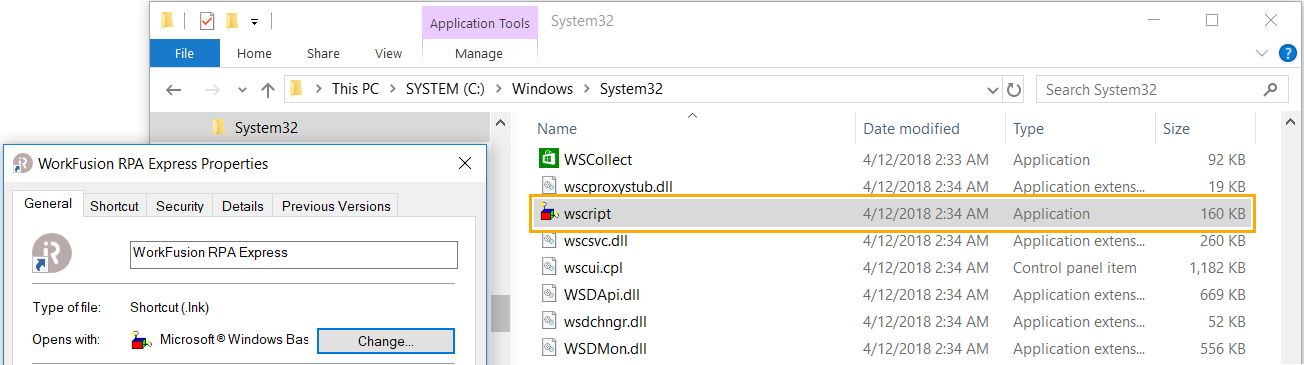Select the wscript file name
Viewport: 1304px width, 365px height.
587,213
